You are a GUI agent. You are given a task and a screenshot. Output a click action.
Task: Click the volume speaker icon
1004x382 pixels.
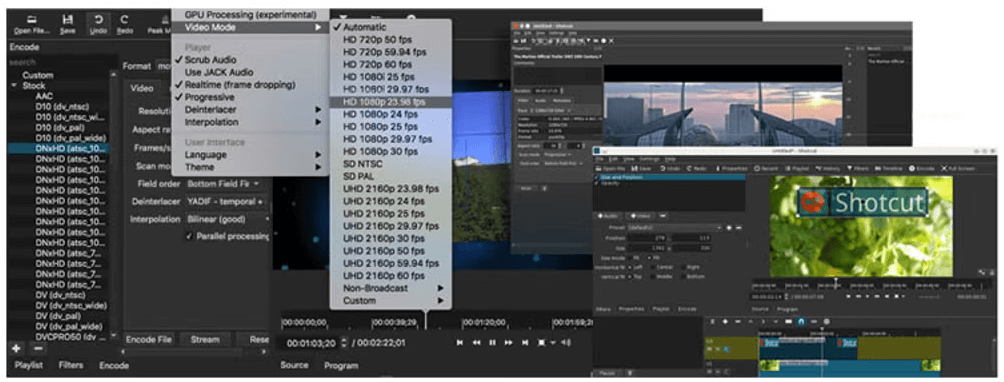565,343
